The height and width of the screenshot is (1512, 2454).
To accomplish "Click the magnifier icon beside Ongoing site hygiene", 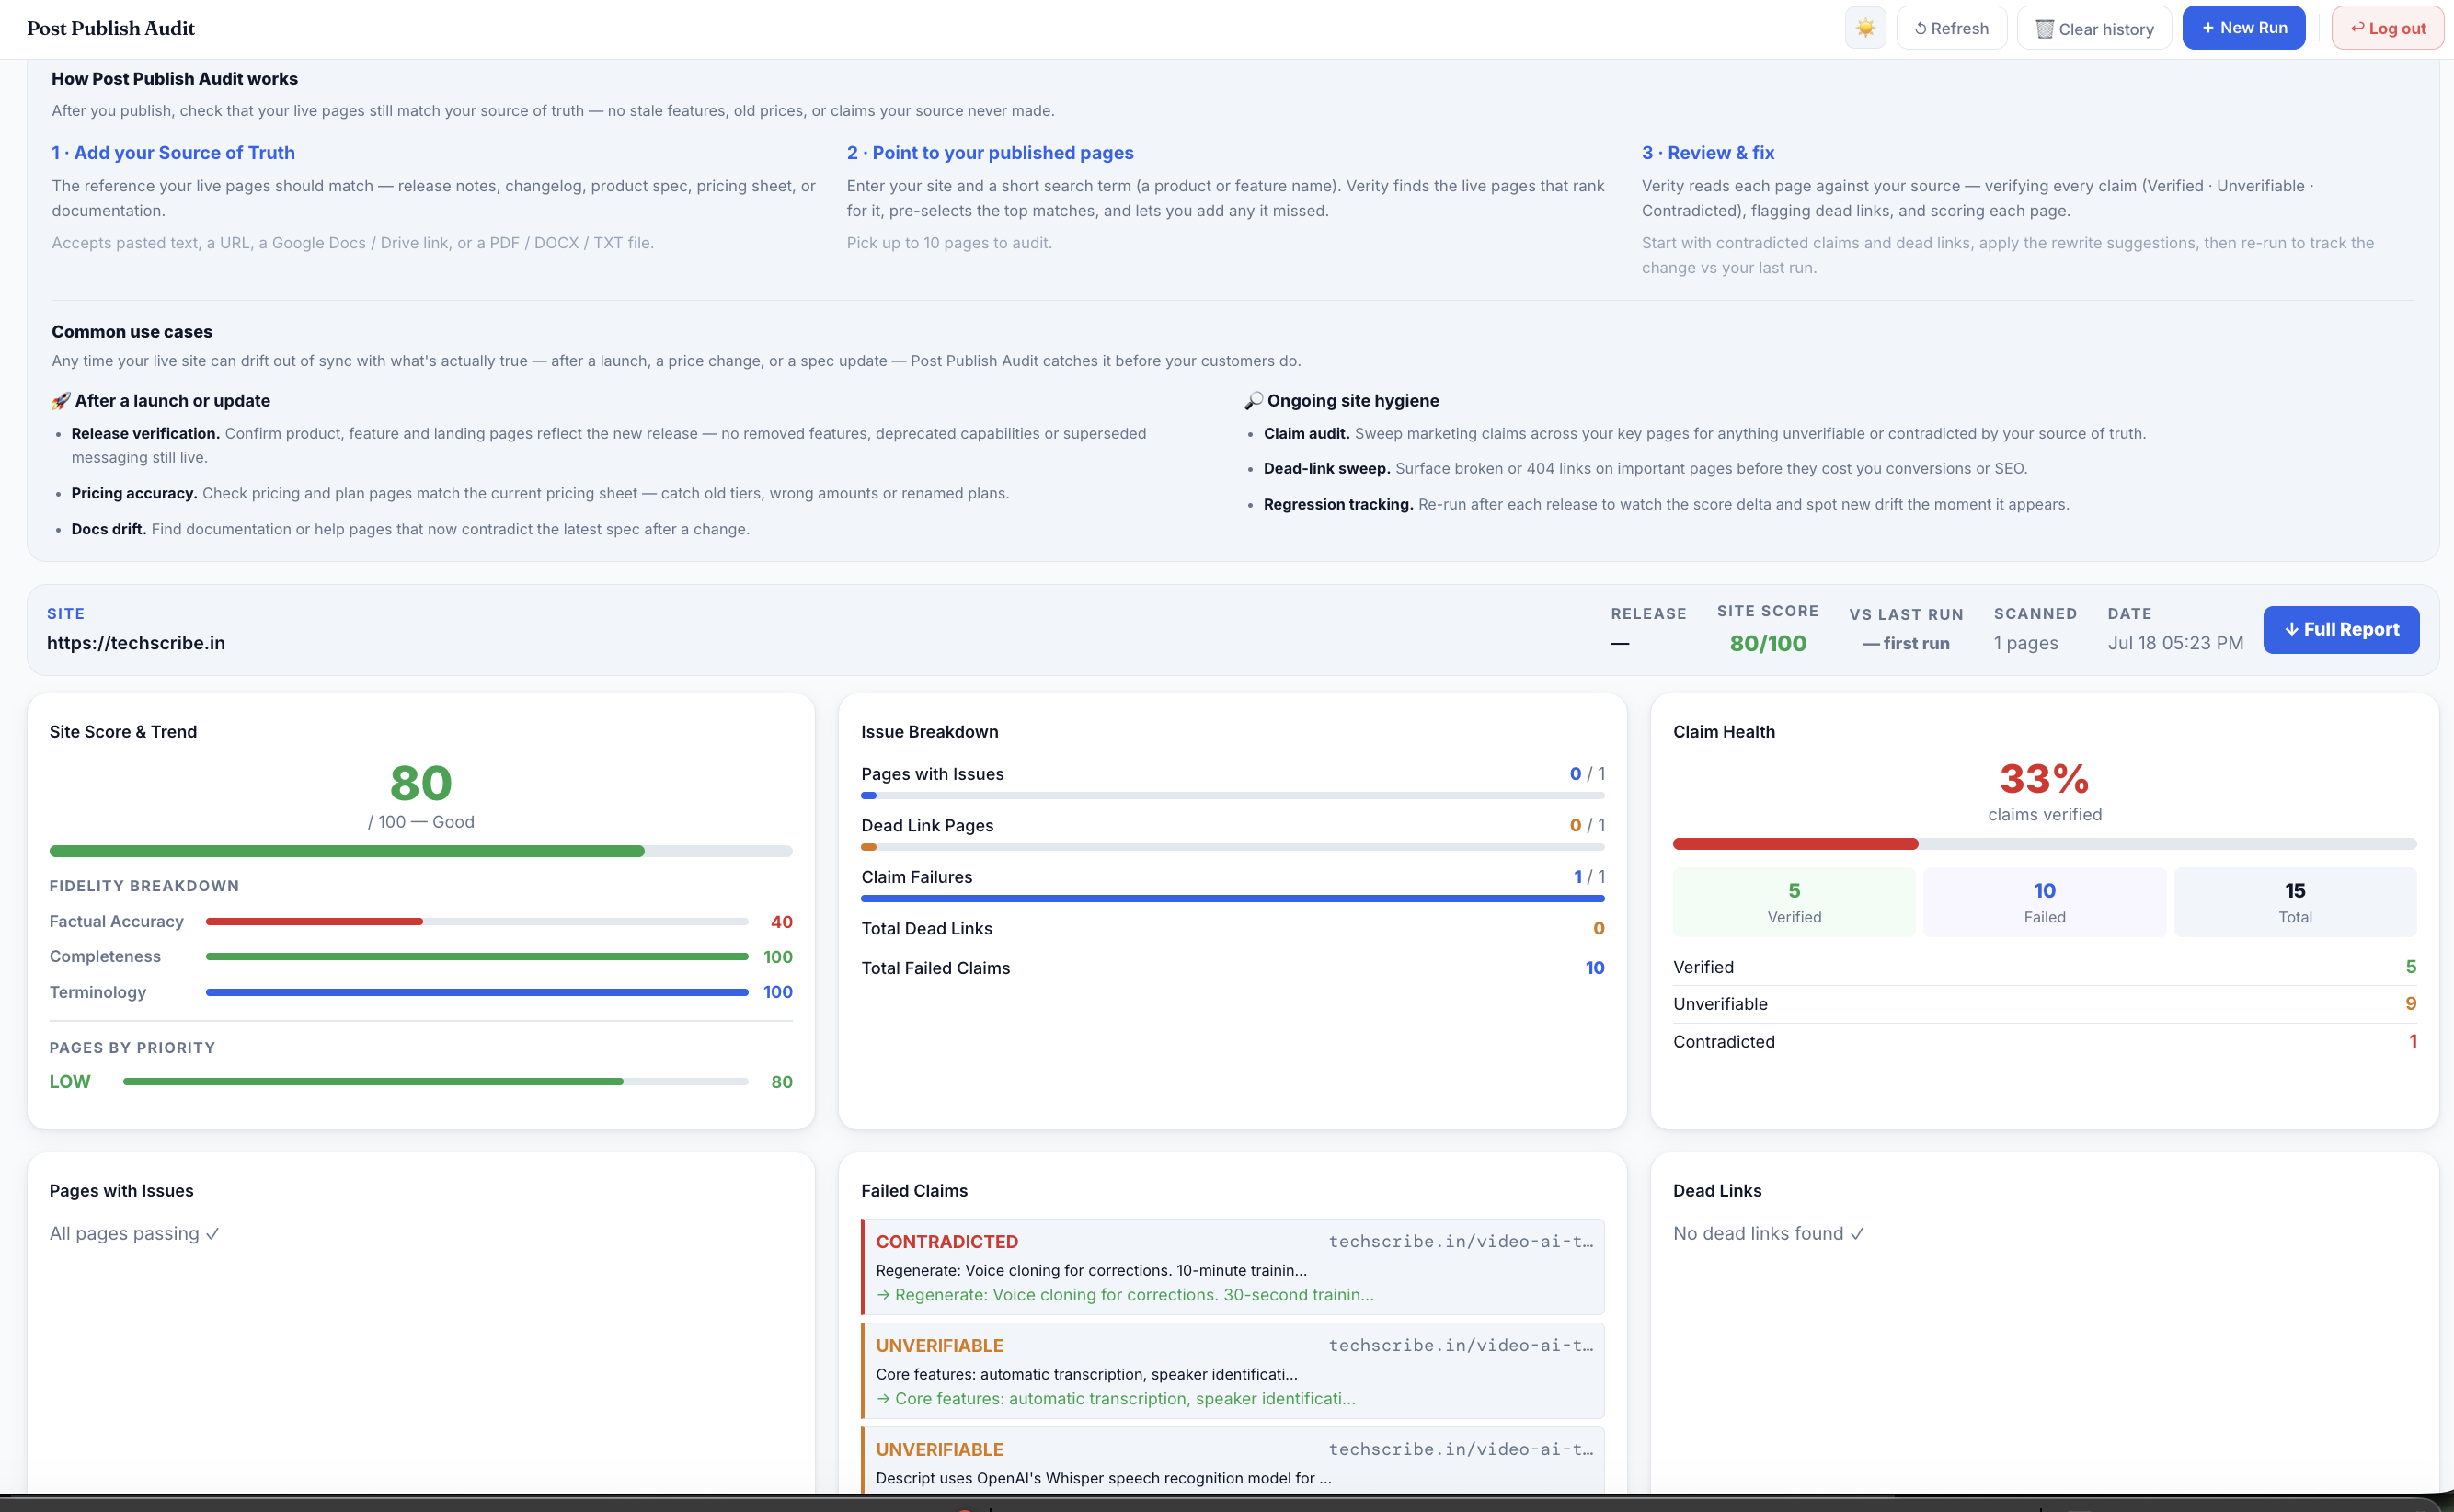I will 1253,400.
